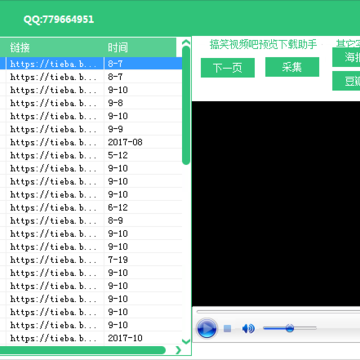The height and width of the screenshot is (360, 360).
Task: Select the highlighted row dated 8-7
Action: [91, 64]
